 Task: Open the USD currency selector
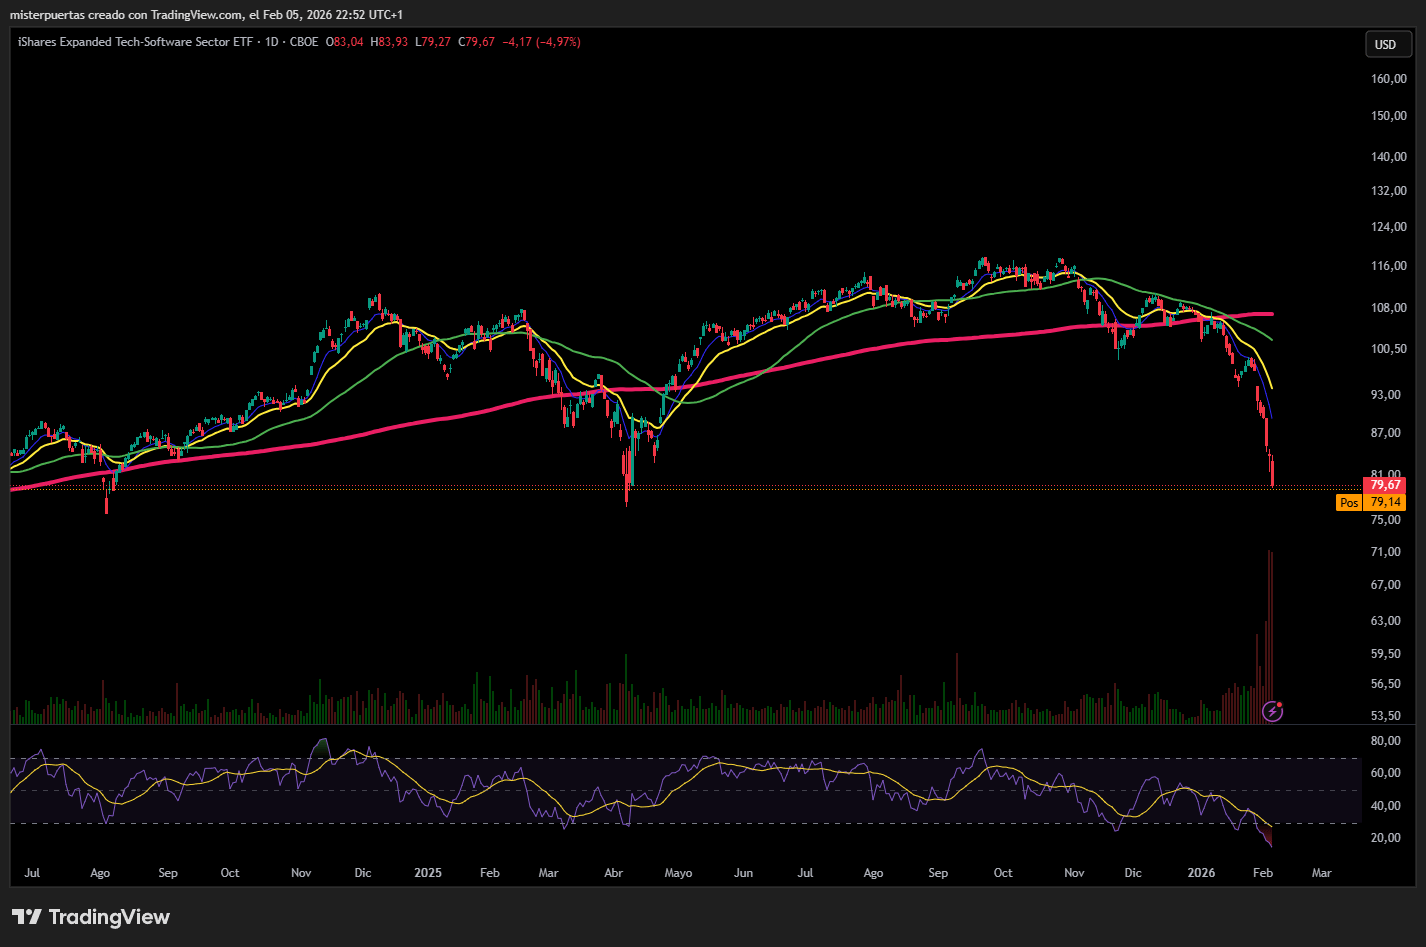tap(1388, 44)
